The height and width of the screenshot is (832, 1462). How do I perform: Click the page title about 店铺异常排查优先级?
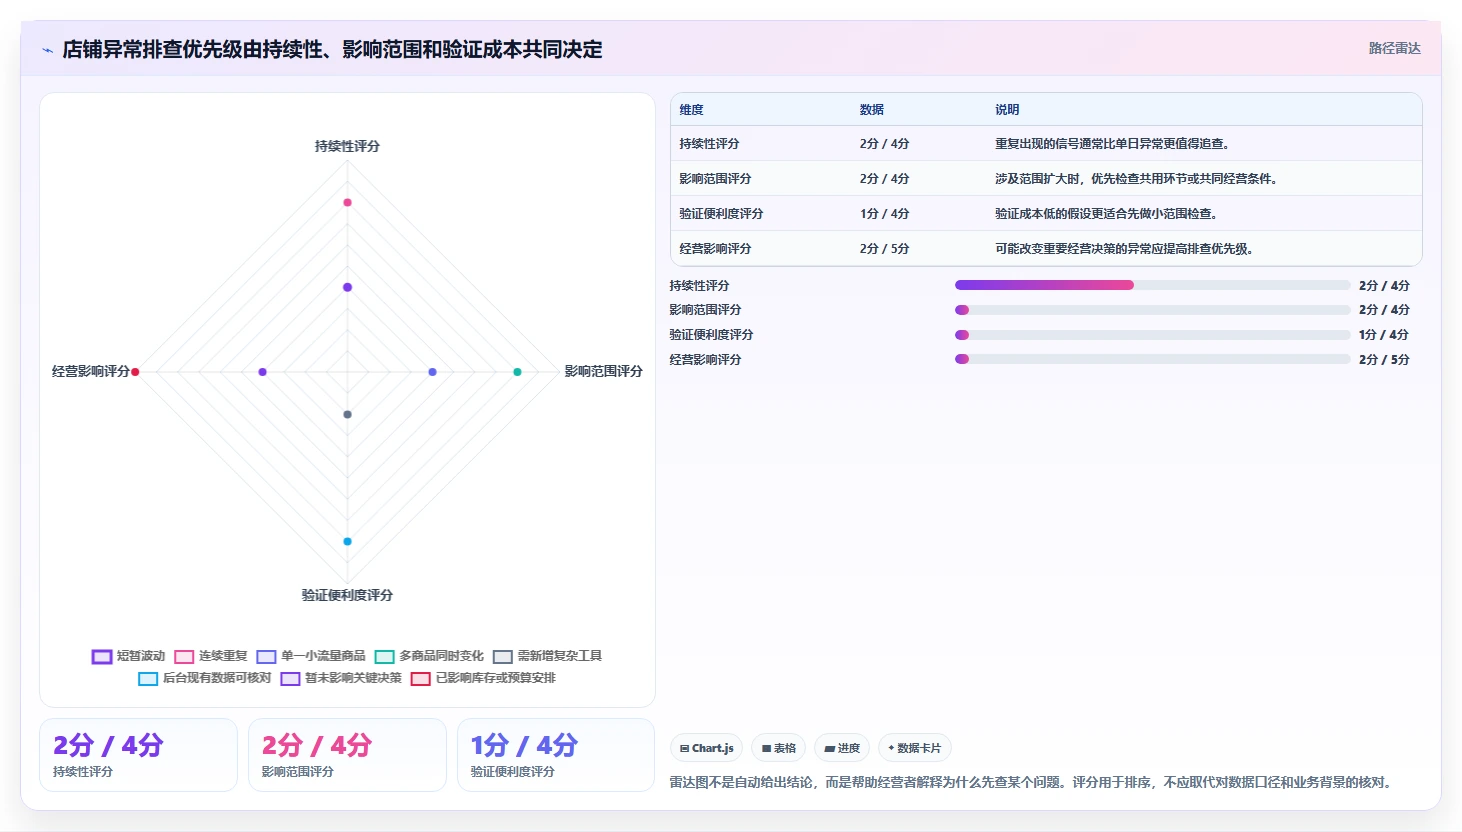tap(332, 49)
